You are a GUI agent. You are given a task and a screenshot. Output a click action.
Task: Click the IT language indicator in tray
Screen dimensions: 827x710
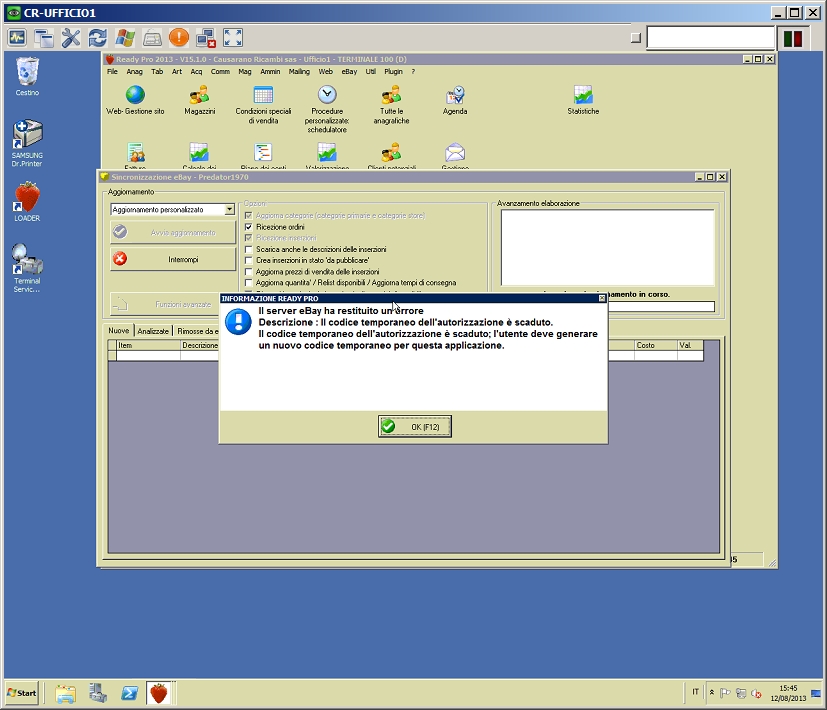[695, 692]
